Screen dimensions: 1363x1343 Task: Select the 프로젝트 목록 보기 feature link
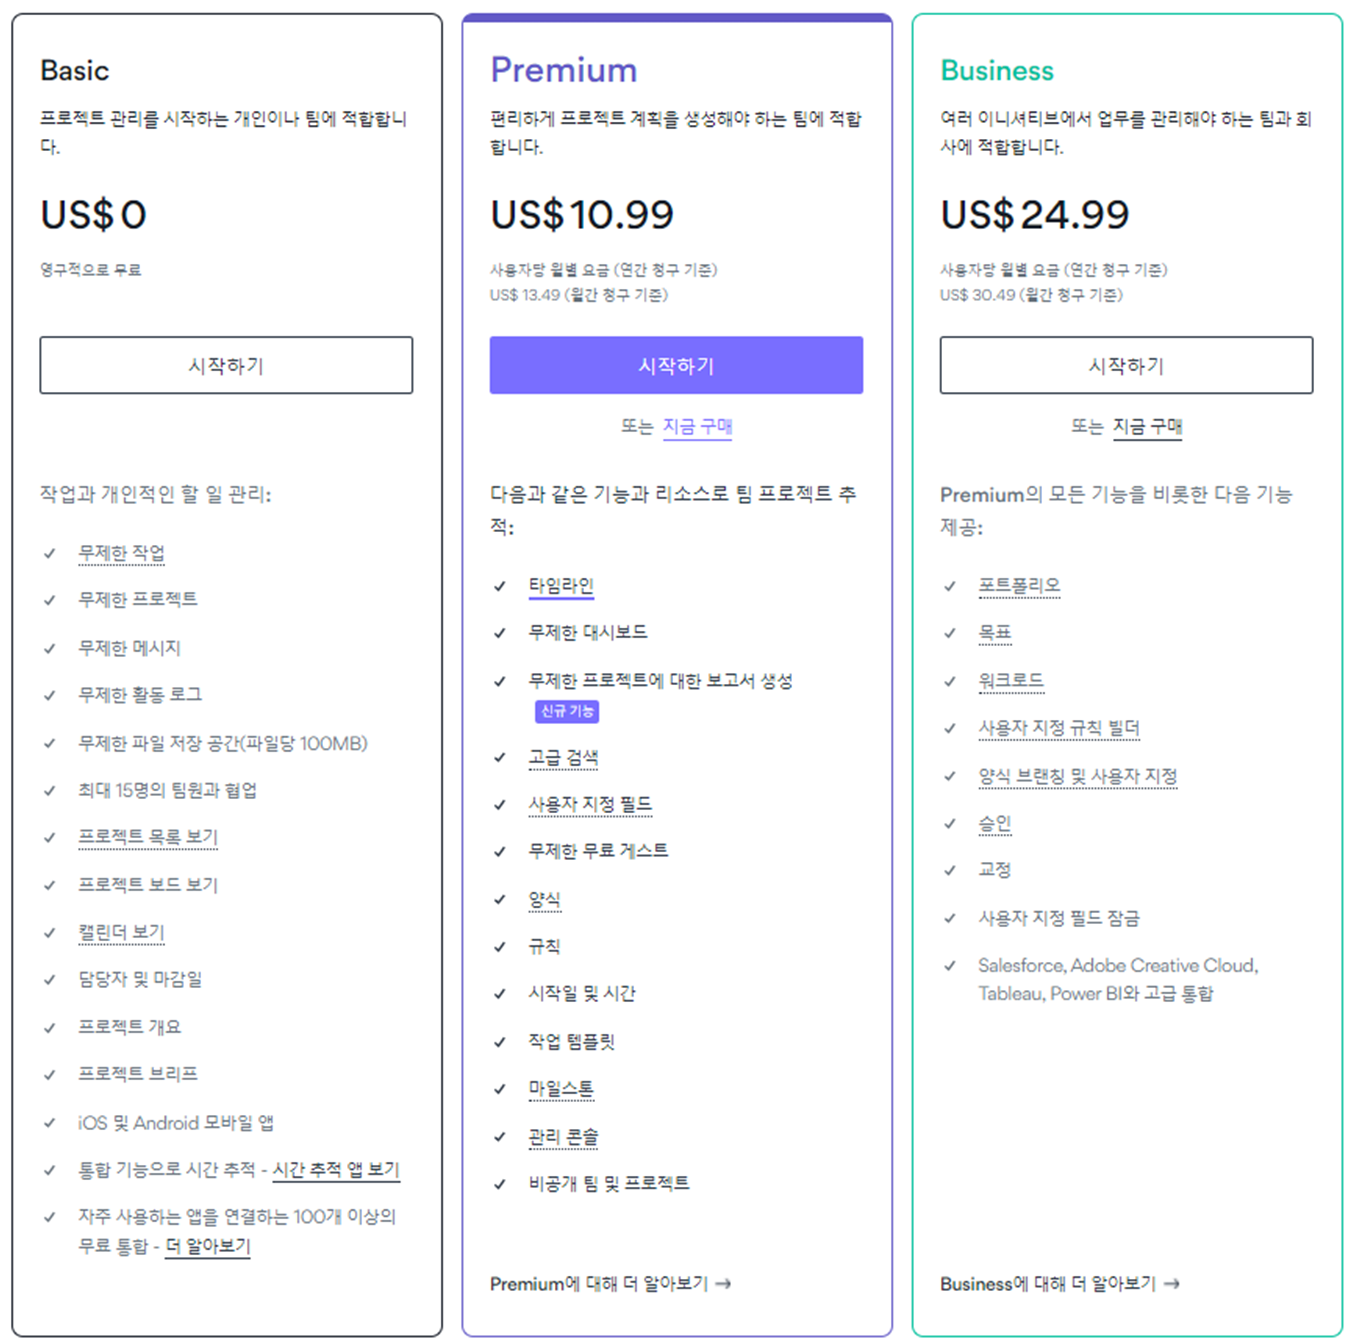[x=148, y=837]
